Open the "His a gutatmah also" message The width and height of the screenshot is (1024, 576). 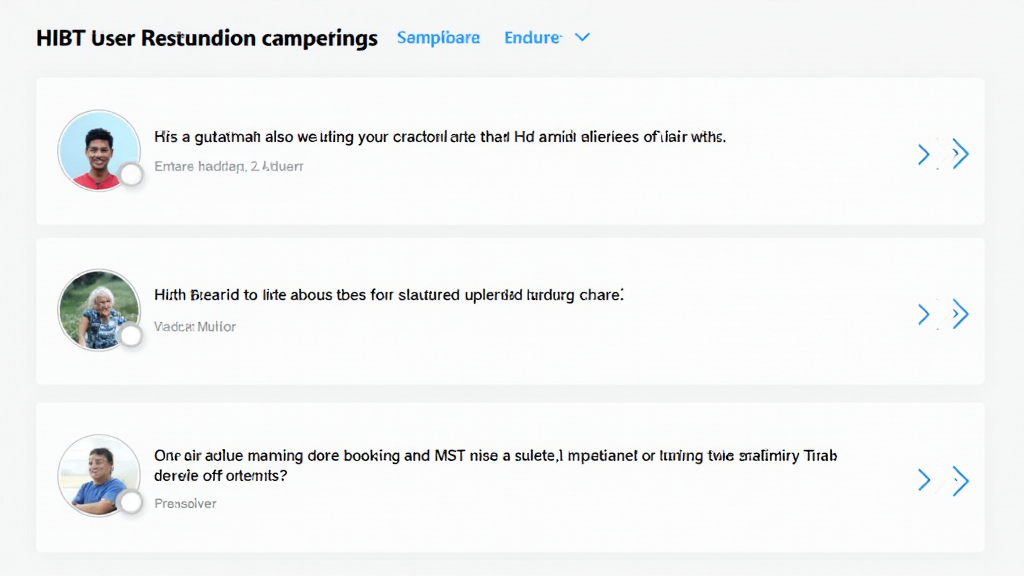[x=439, y=137]
